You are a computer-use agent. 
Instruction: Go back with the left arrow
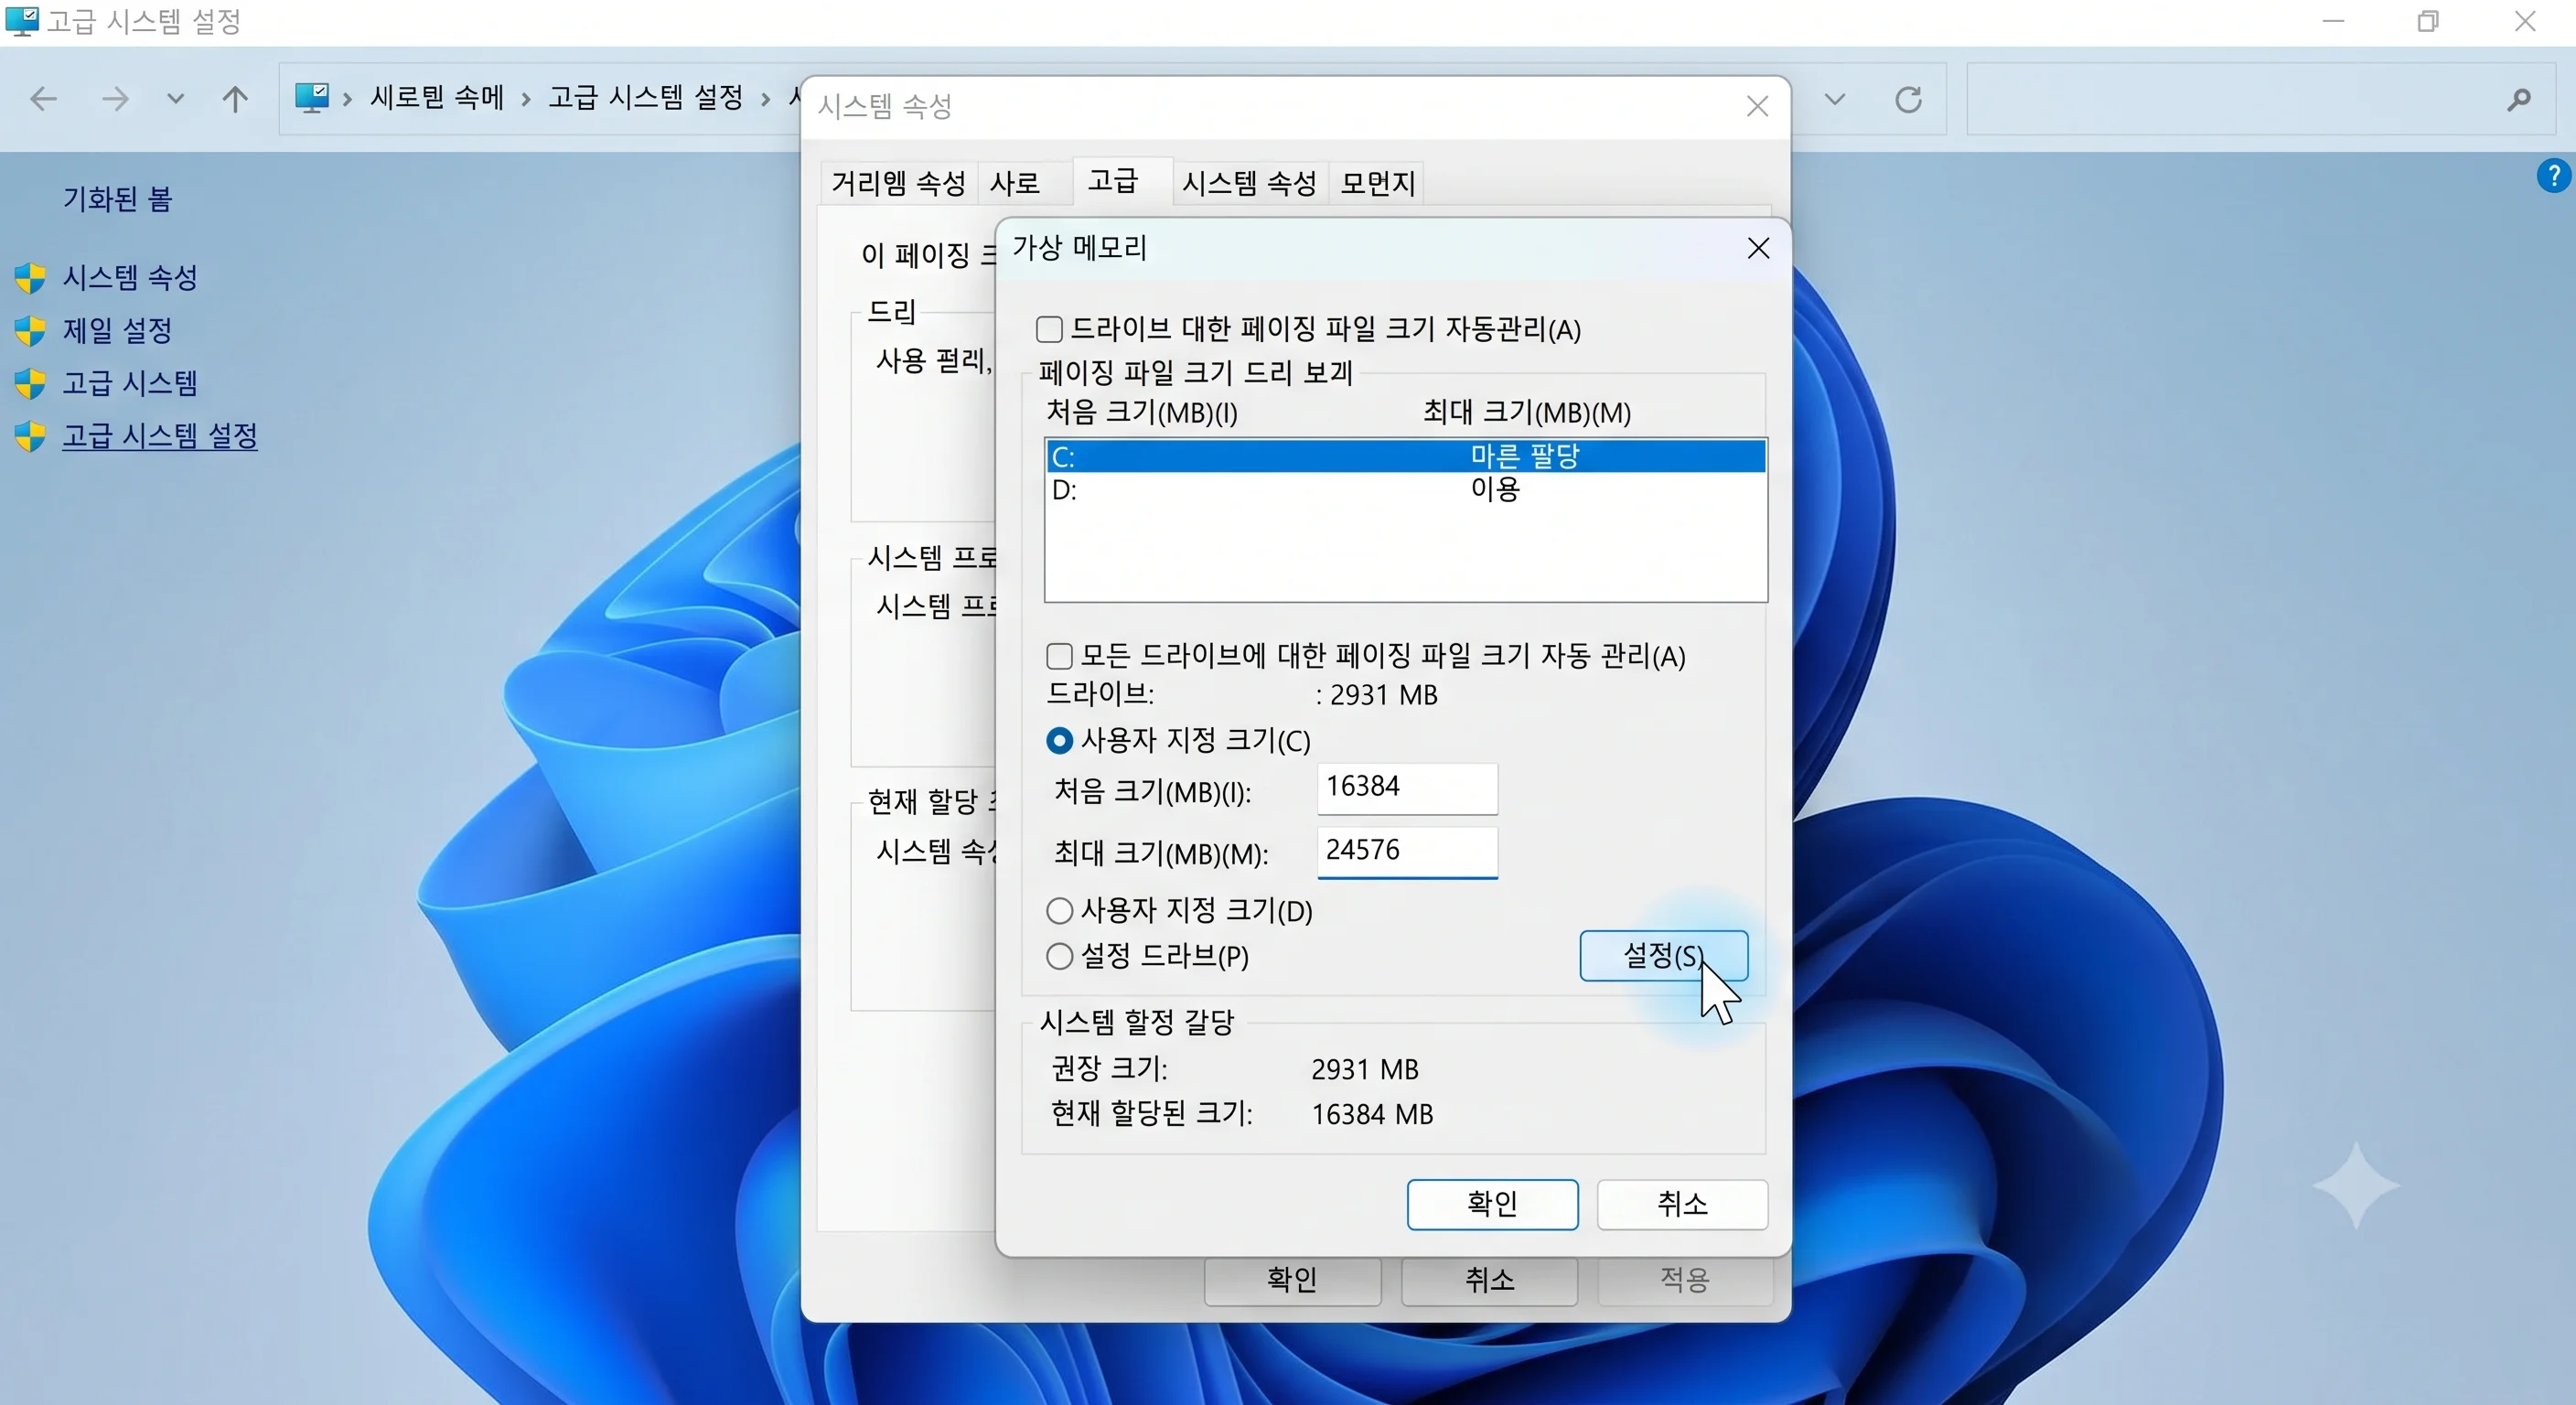tap(44, 99)
